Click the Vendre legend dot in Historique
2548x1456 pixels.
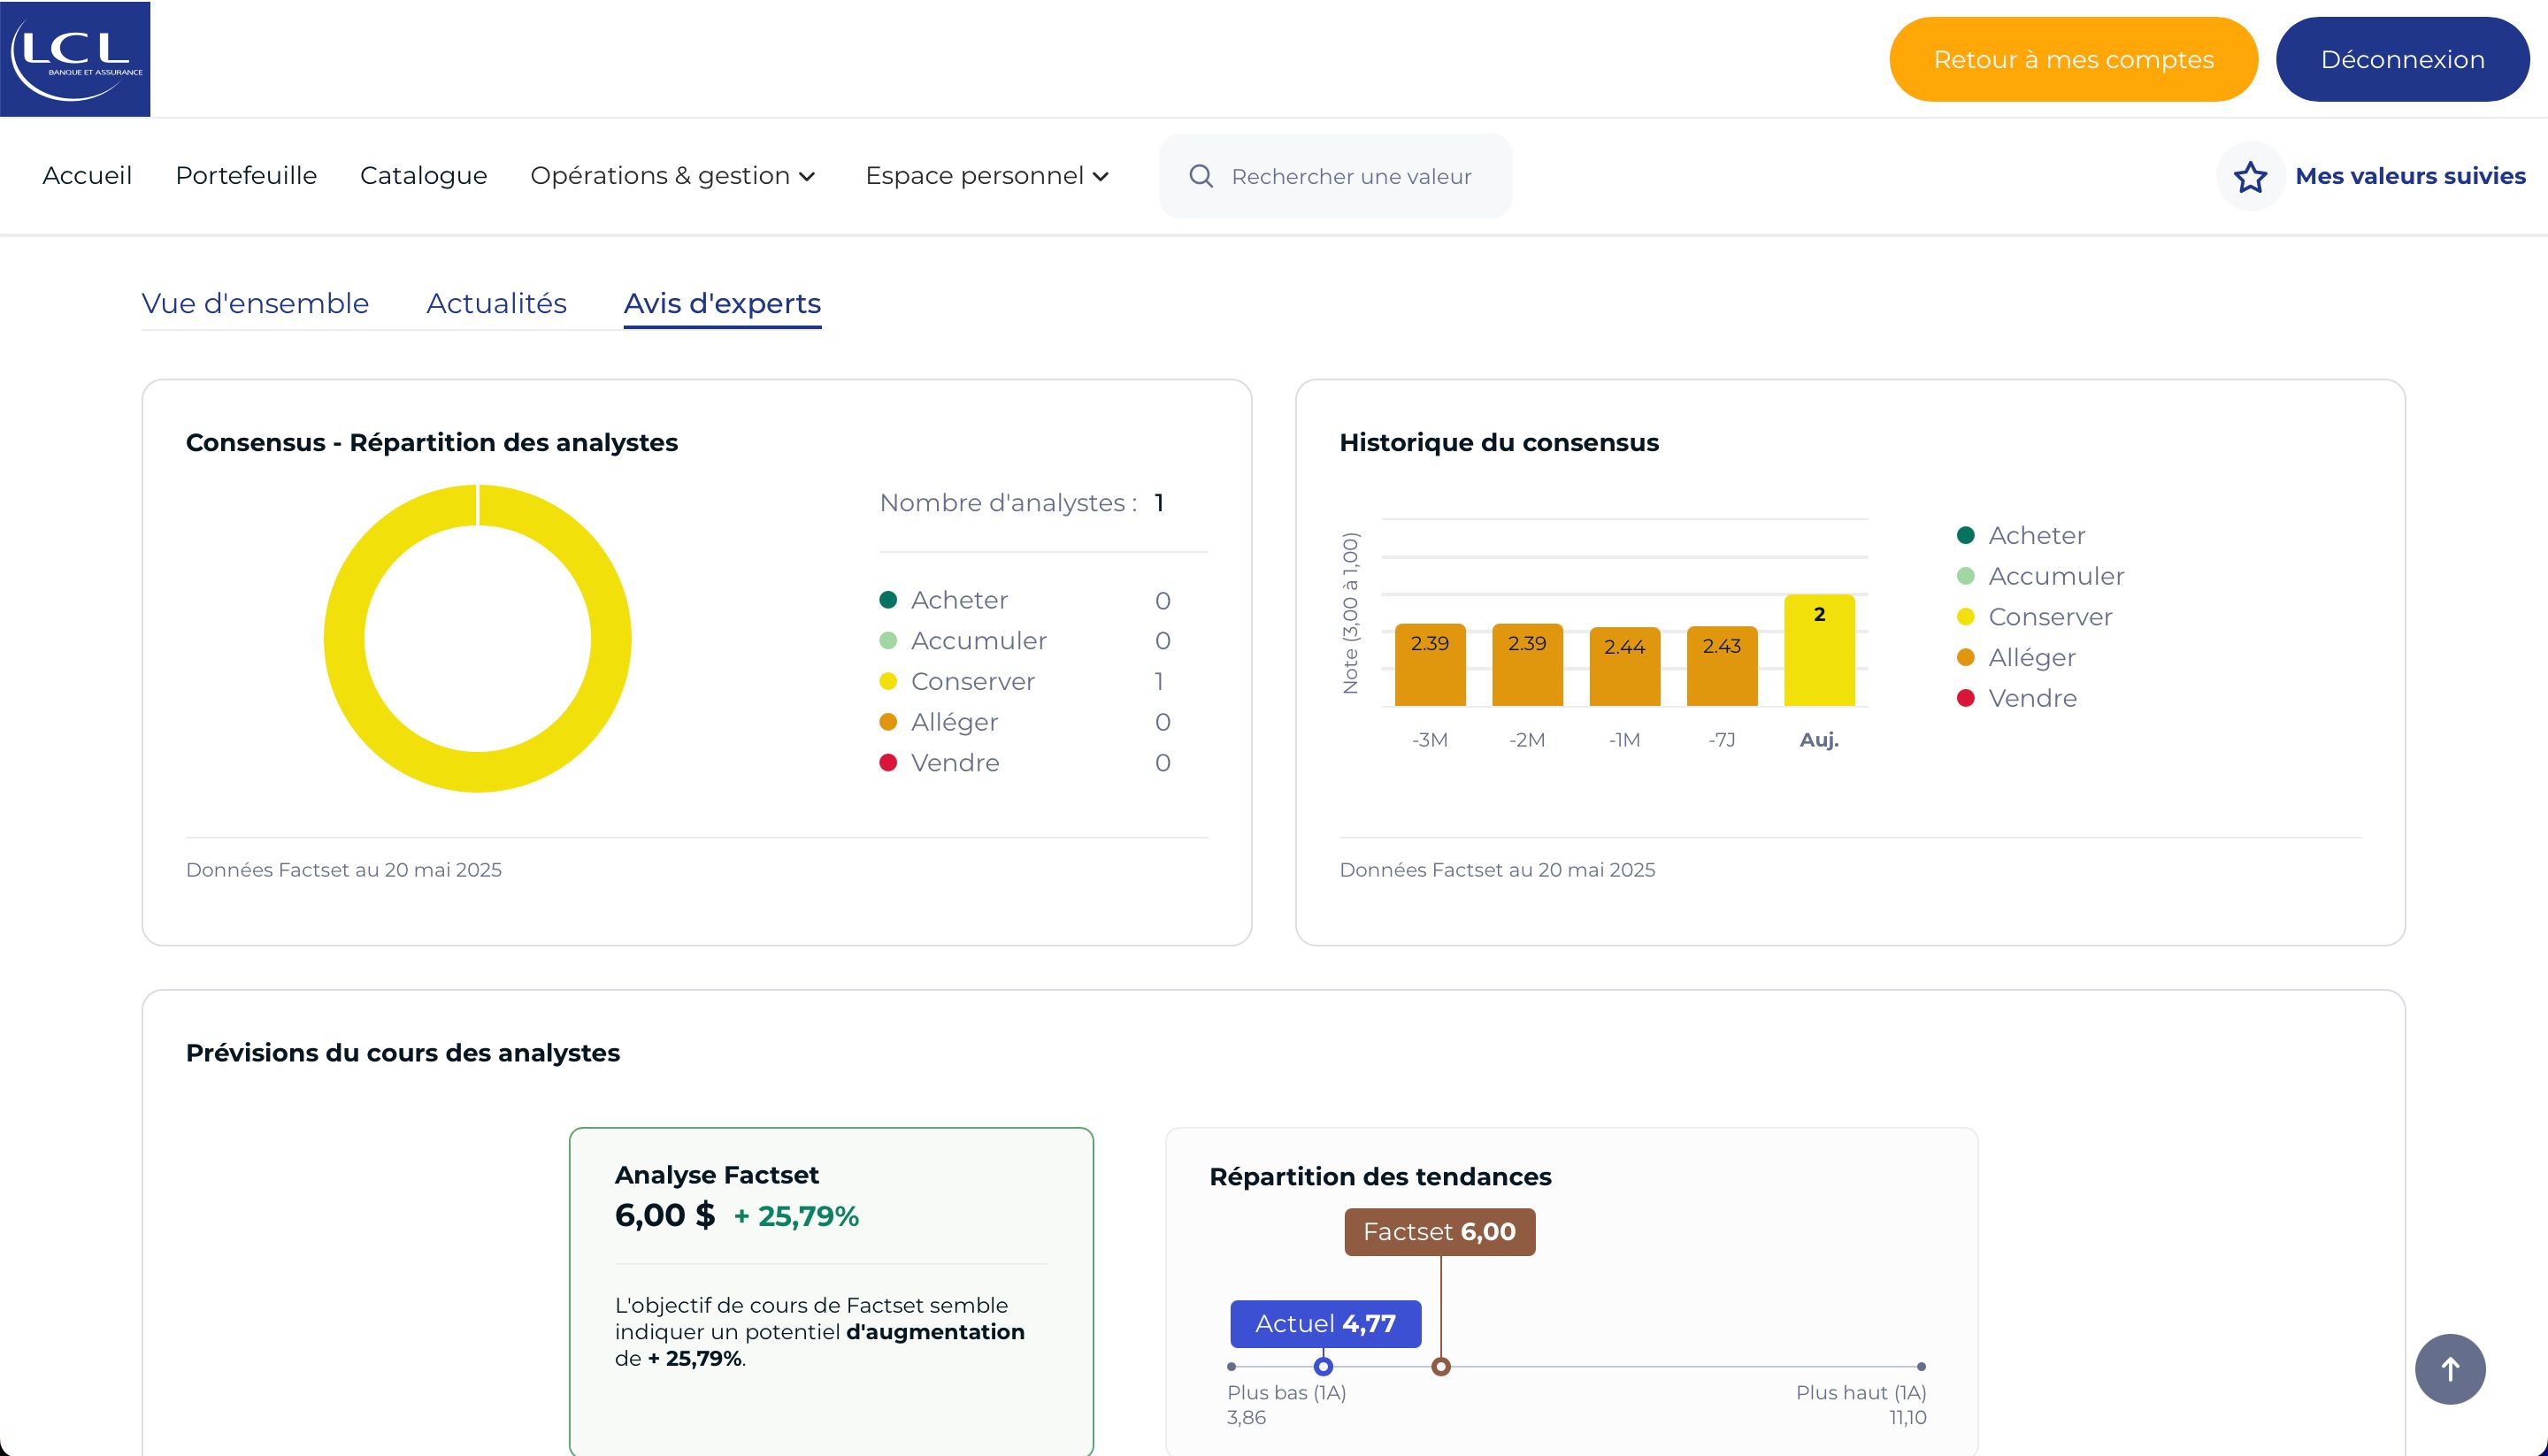click(1965, 698)
